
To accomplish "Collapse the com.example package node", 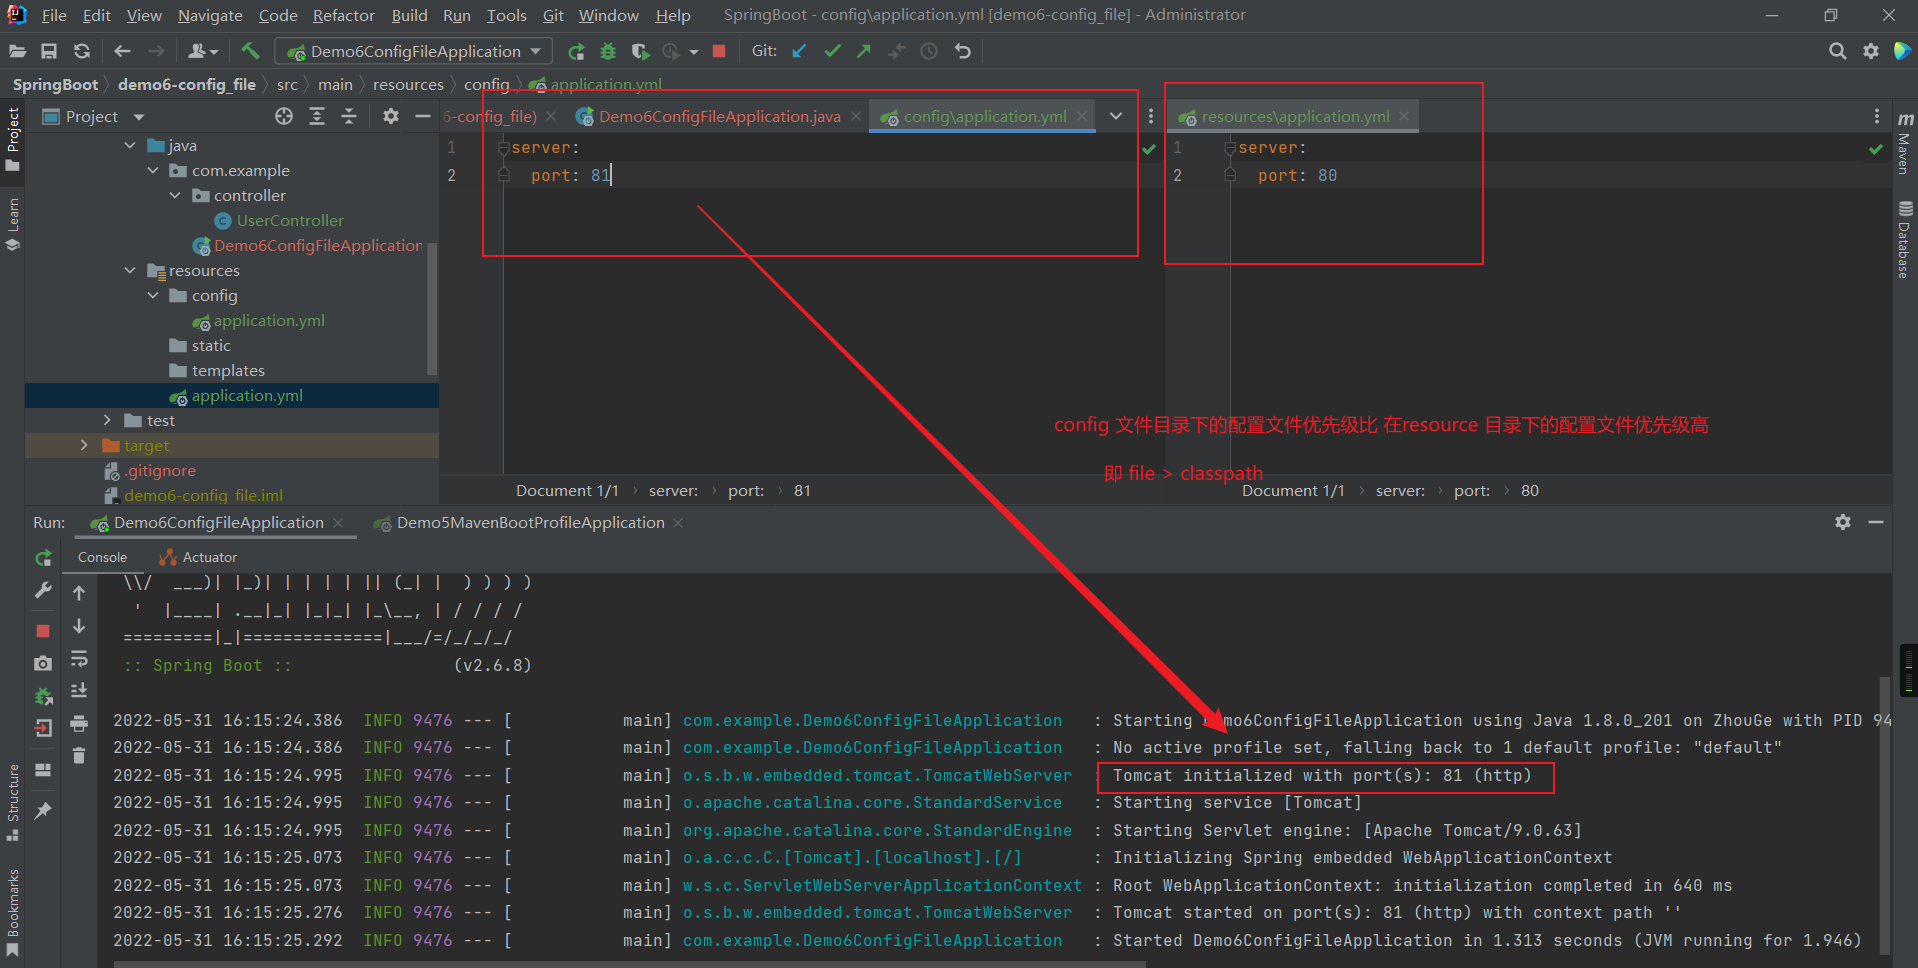I will coord(153,171).
